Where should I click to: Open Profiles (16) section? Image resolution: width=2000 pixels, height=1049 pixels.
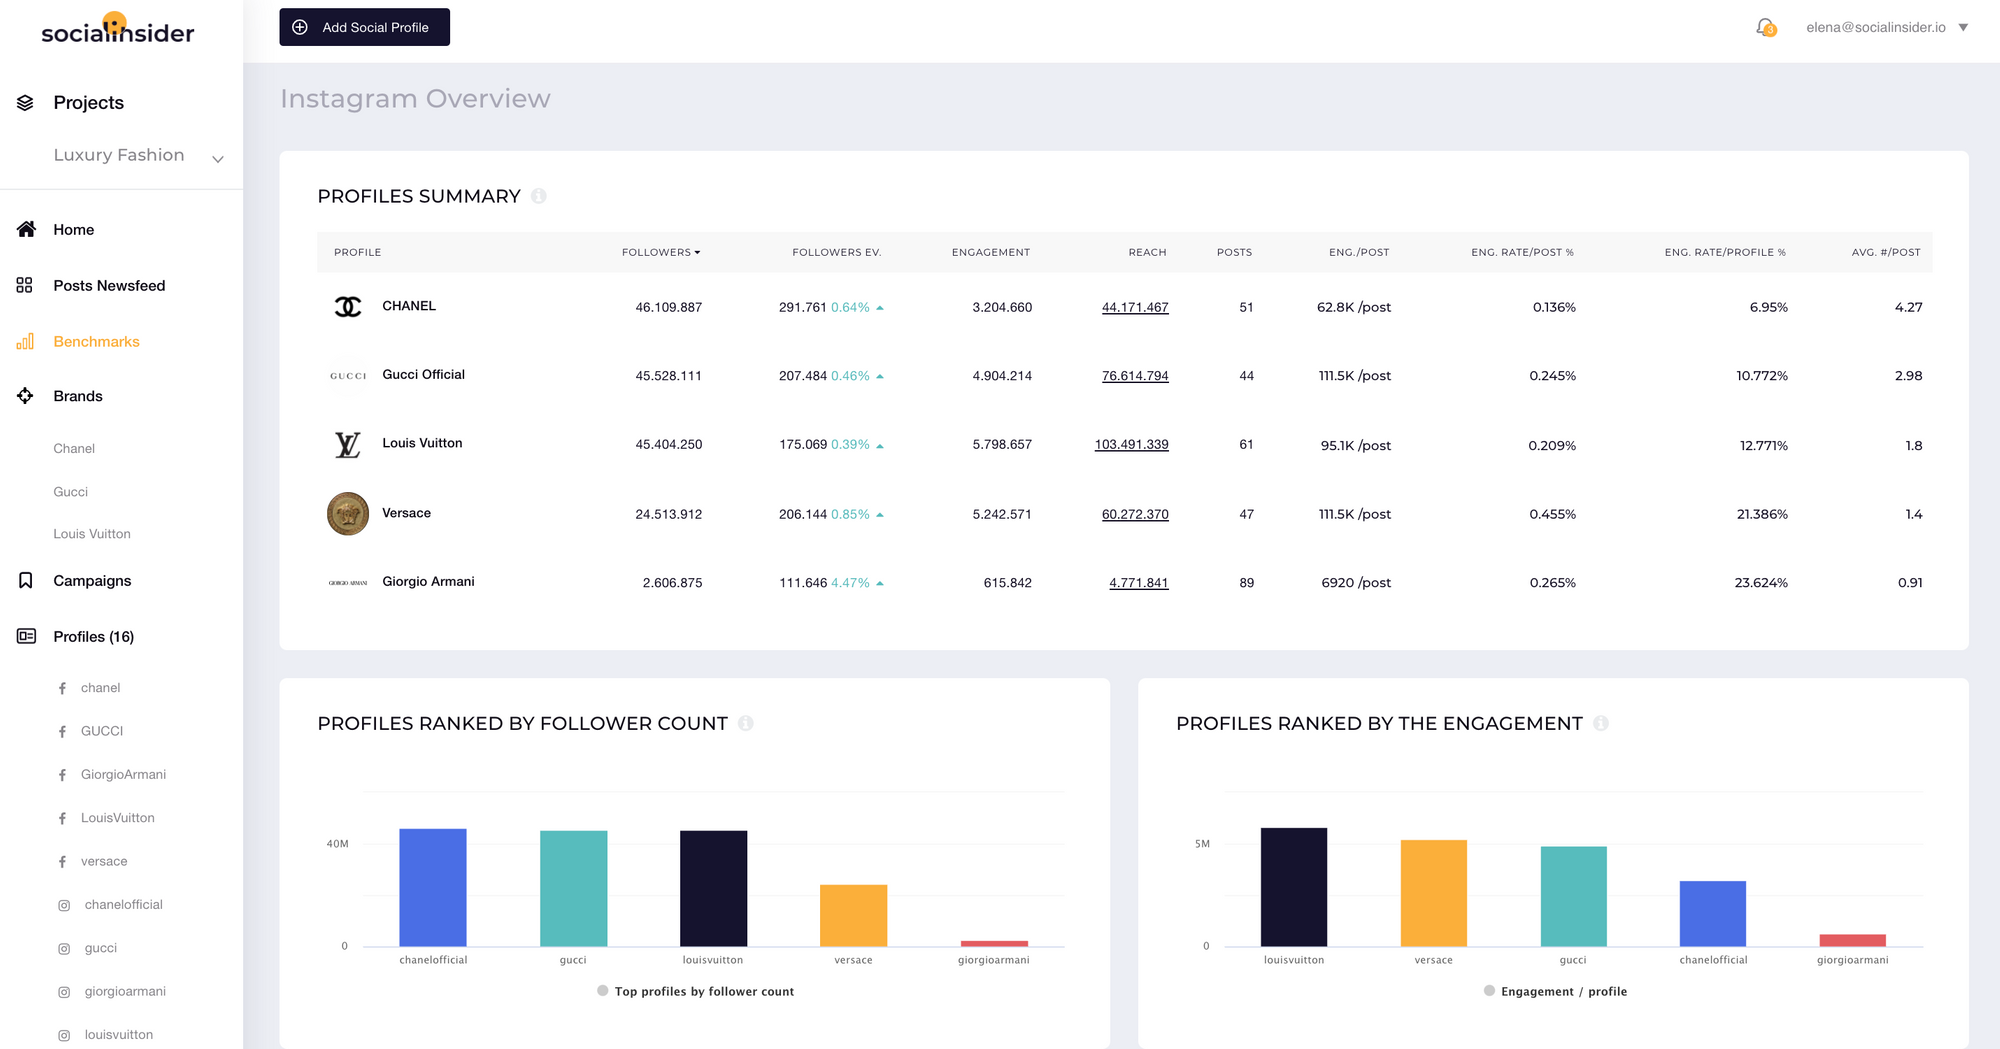tap(94, 636)
